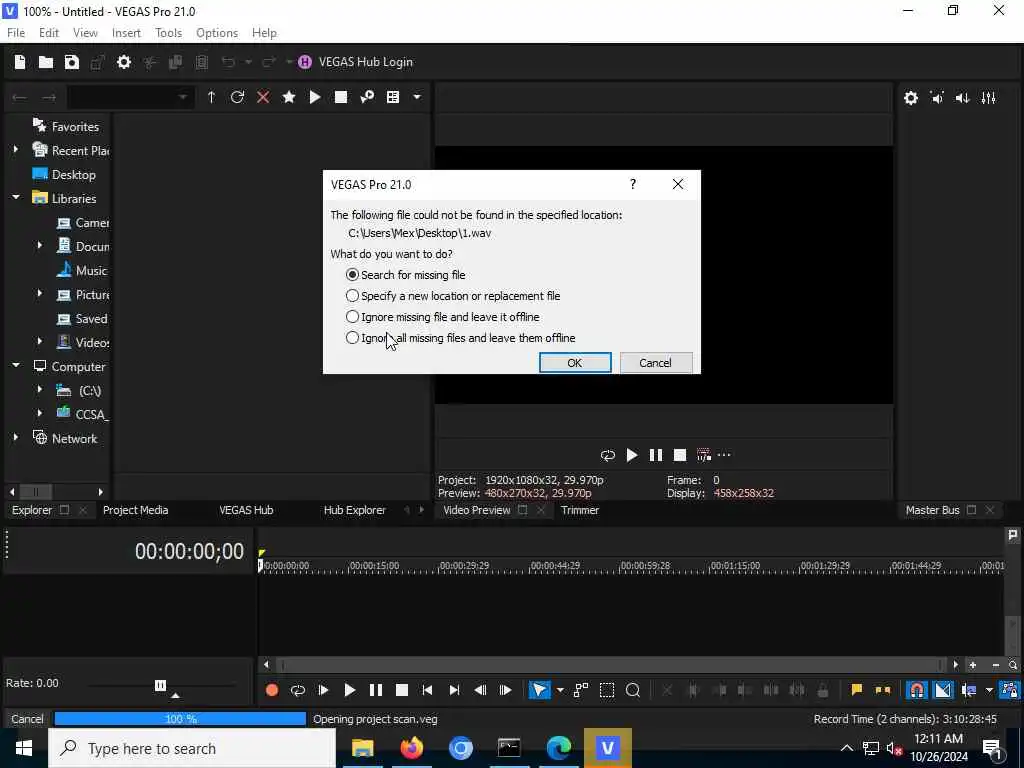Switch to the Trimmer tab
The width and height of the screenshot is (1024, 768).
[579, 510]
